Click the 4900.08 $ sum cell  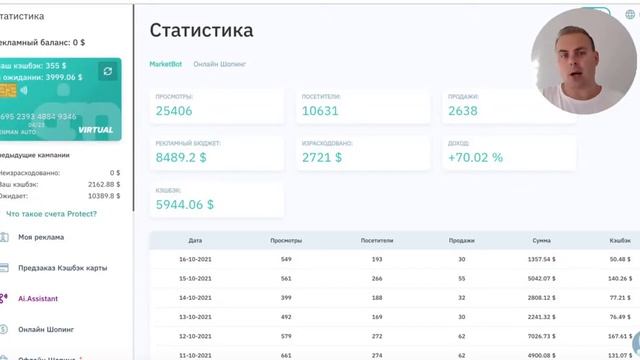541,356
